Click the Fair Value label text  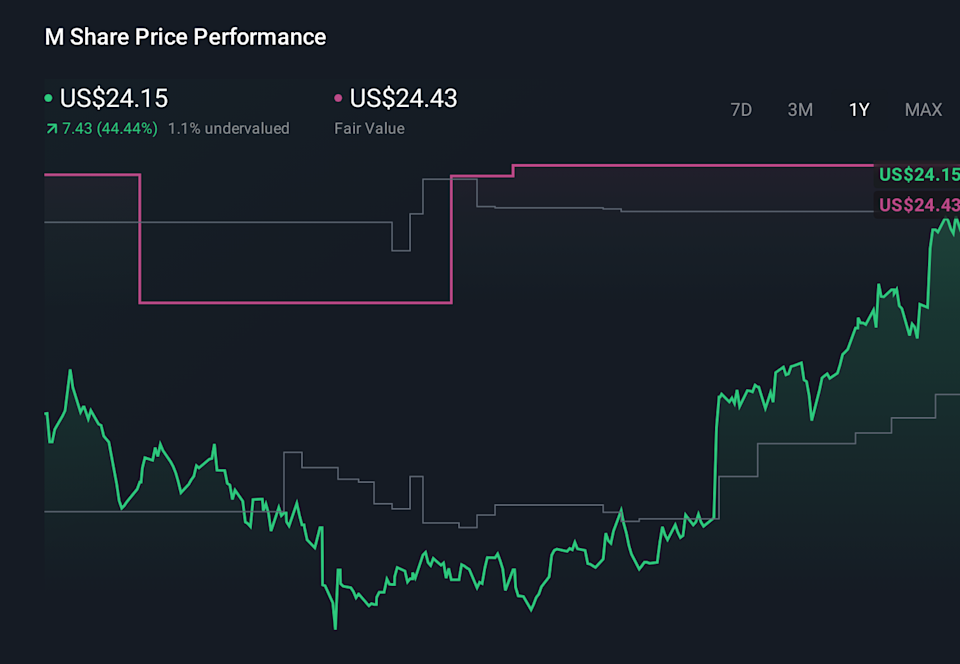[x=369, y=128]
